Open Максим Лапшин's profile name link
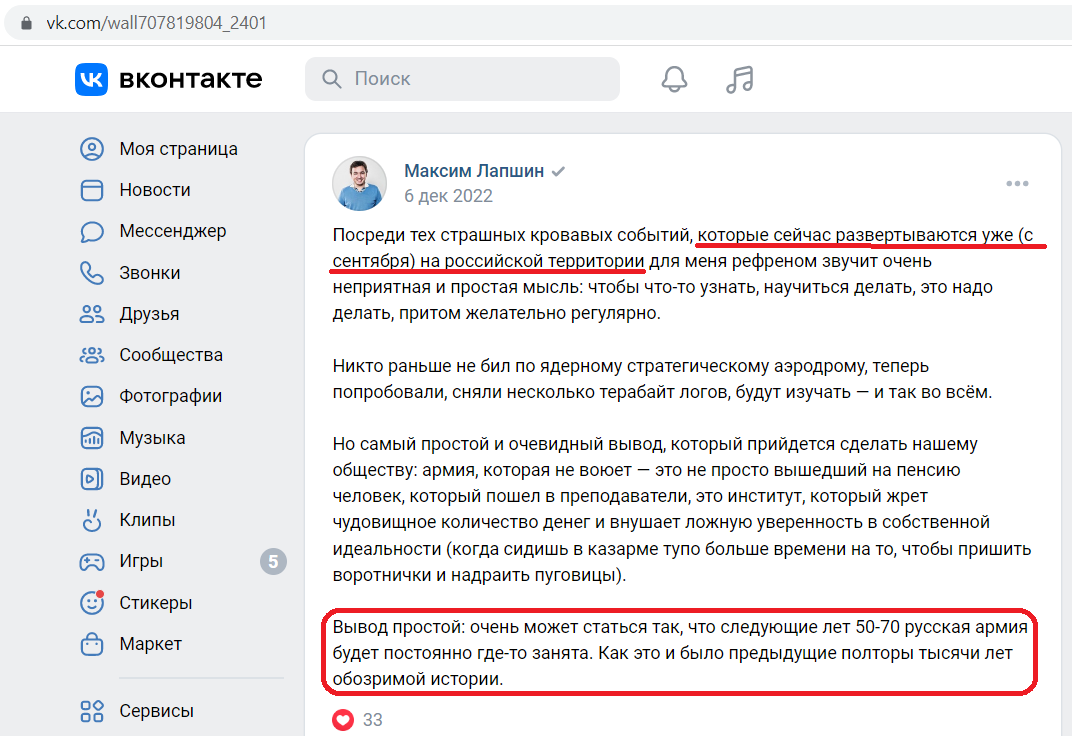 (x=474, y=171)
